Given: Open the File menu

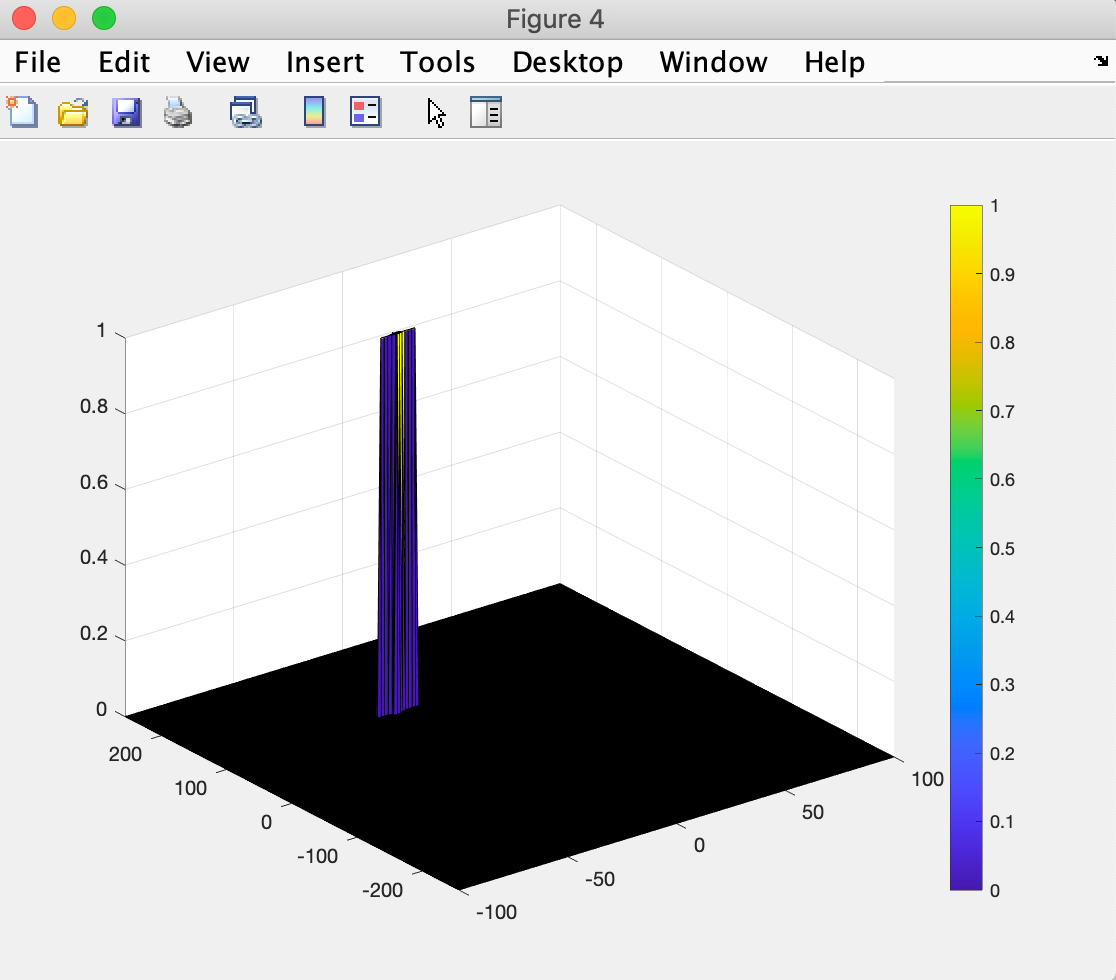Looking at the screenshot, I should tap(38, 63).
